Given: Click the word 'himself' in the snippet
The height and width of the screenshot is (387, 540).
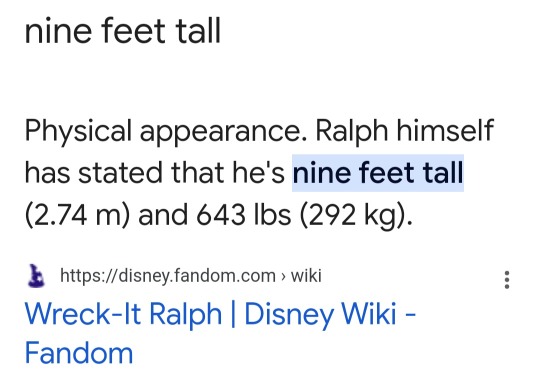Looking at the screenshot, I should pos(445,130).
